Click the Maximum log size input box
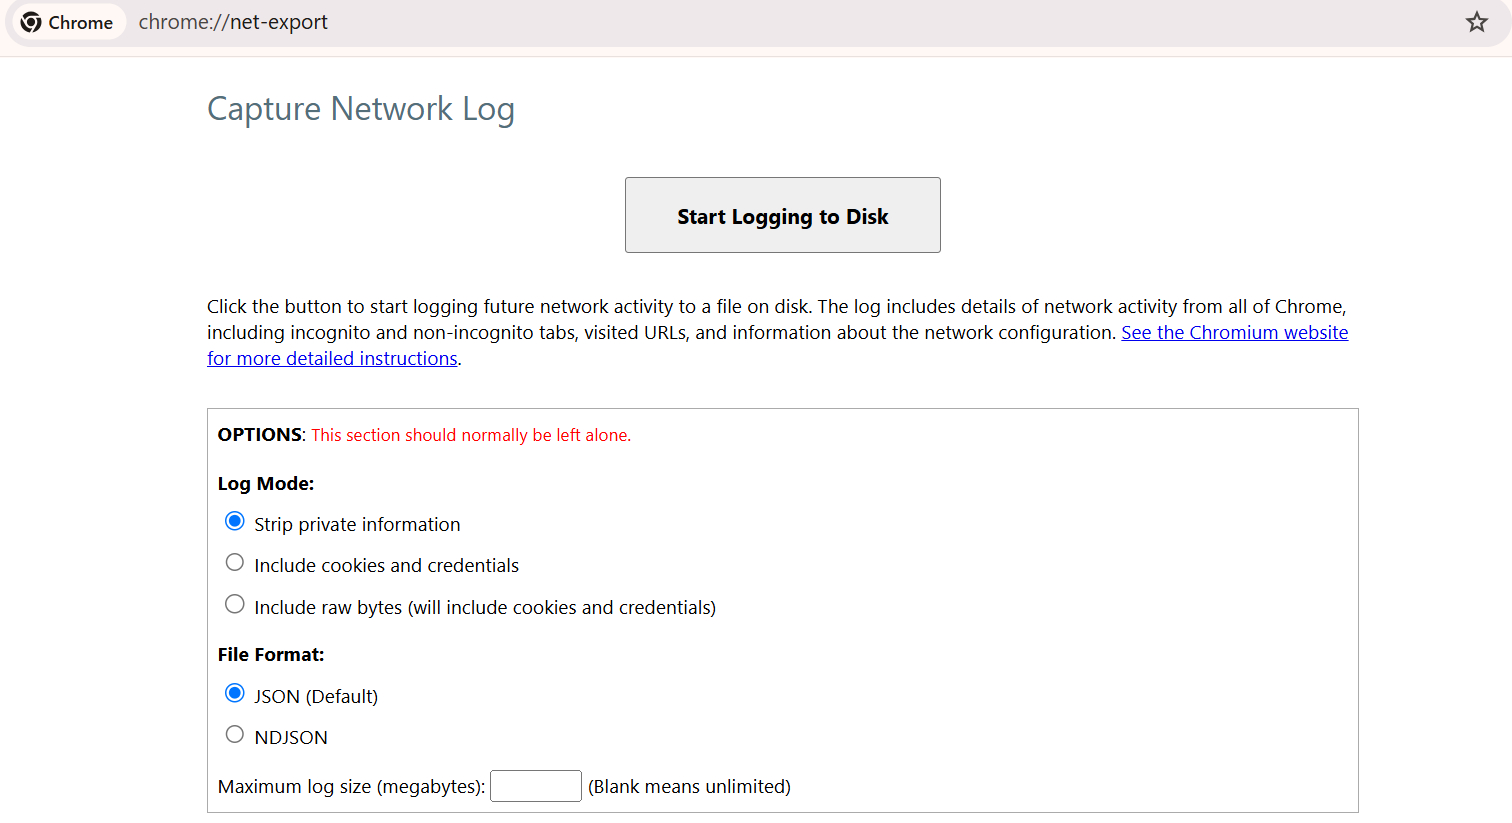The image size is (1512, 823). click(x=536, y=786)
